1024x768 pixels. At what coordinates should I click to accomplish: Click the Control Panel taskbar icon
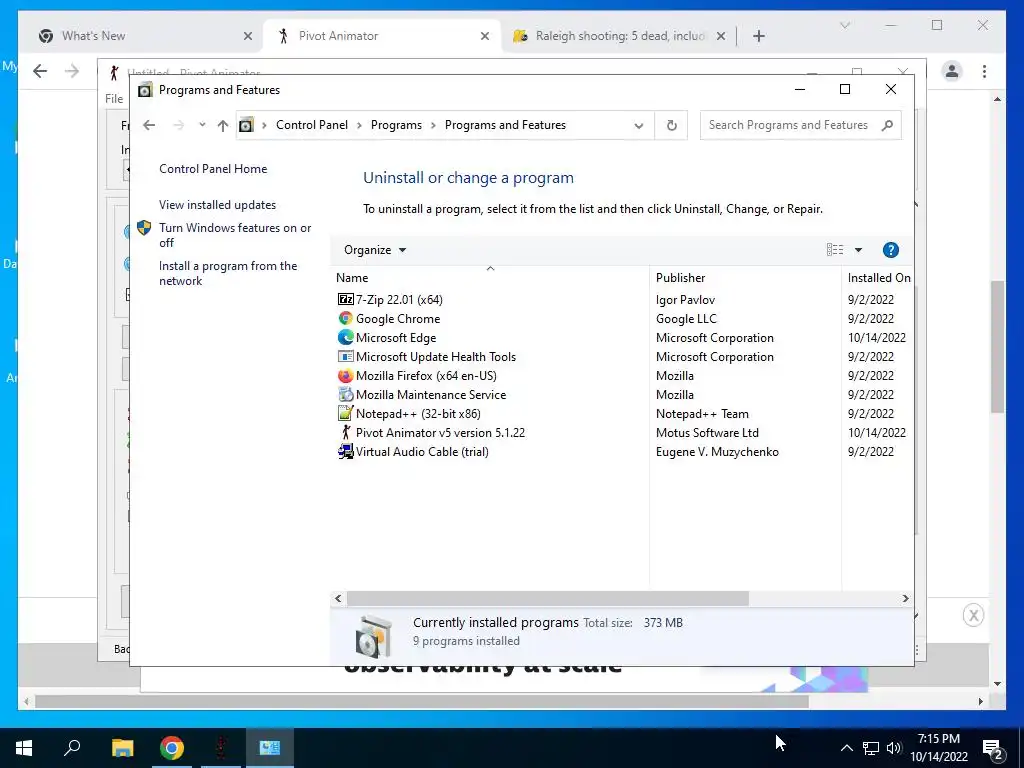coord(270,748)
